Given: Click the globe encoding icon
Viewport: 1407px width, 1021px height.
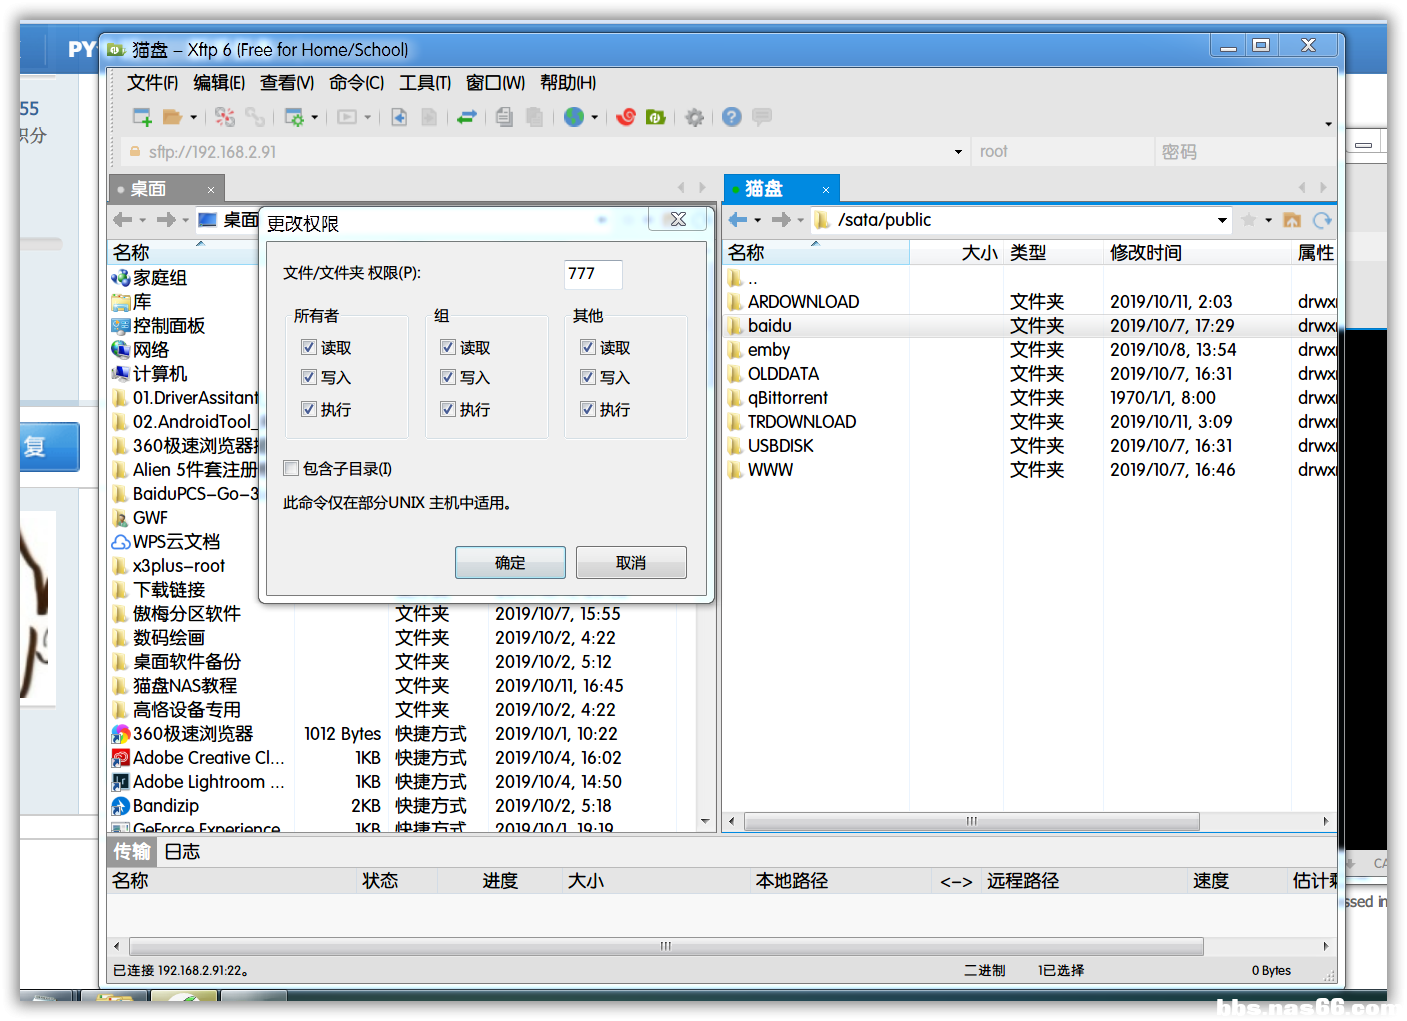Looking at the screenshot, I should tap(574, 117).
